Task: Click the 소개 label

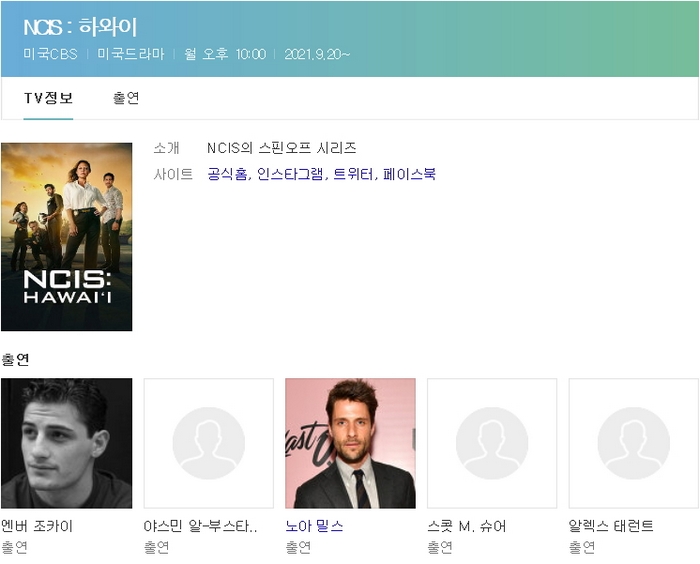Action: (167, 148)
